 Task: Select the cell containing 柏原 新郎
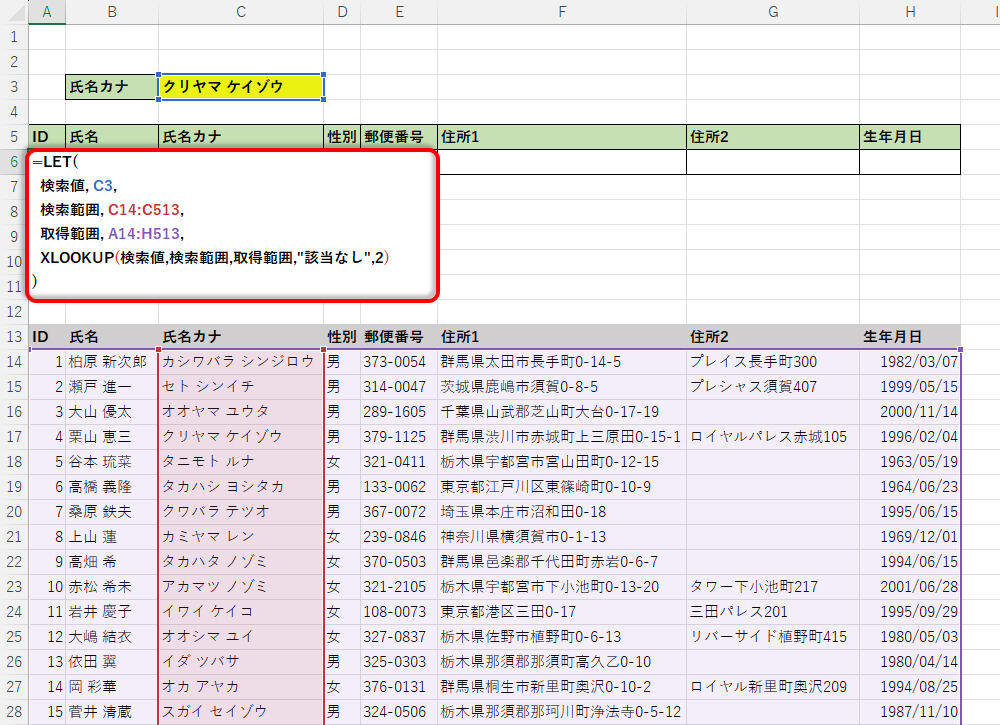click(111, 362)
